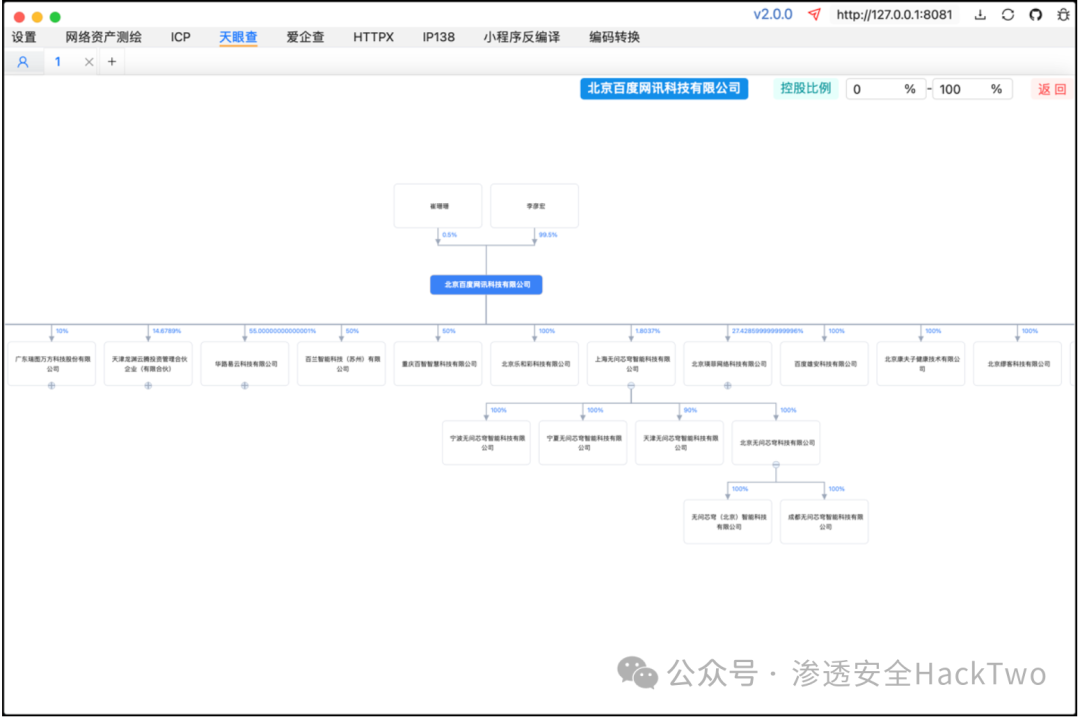Select the 无问芯穹（北京）智能科技有限公司 card

pyautogui.click(x=727, y=521)
